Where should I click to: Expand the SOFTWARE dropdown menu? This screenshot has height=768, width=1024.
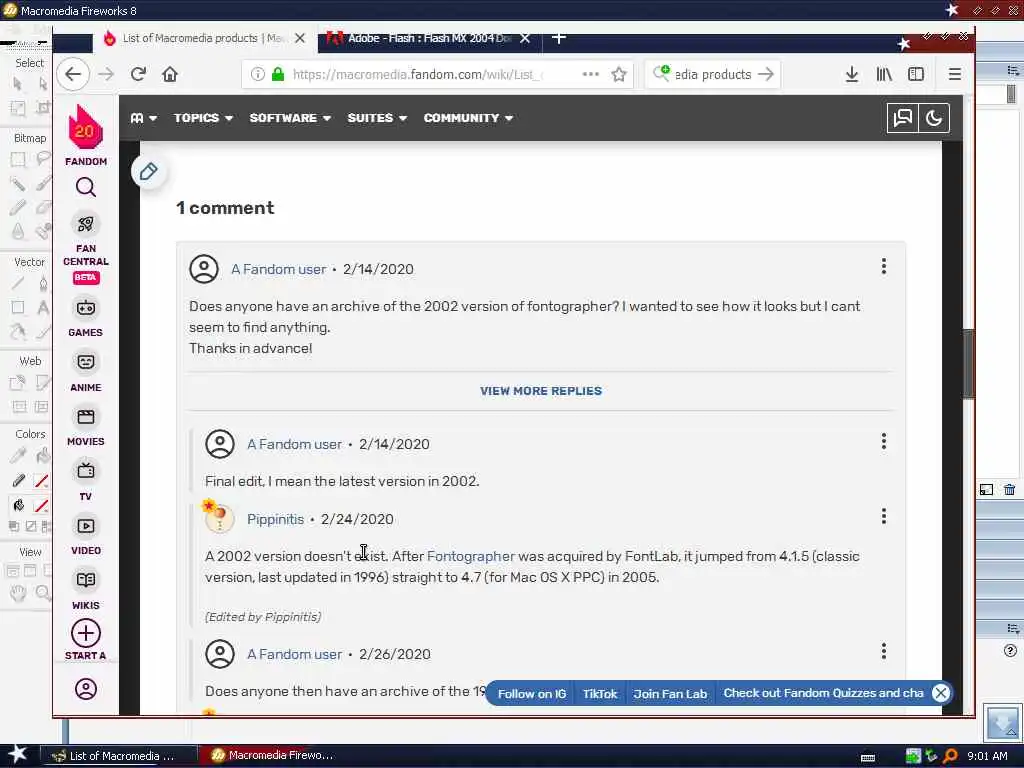point(290,118)
